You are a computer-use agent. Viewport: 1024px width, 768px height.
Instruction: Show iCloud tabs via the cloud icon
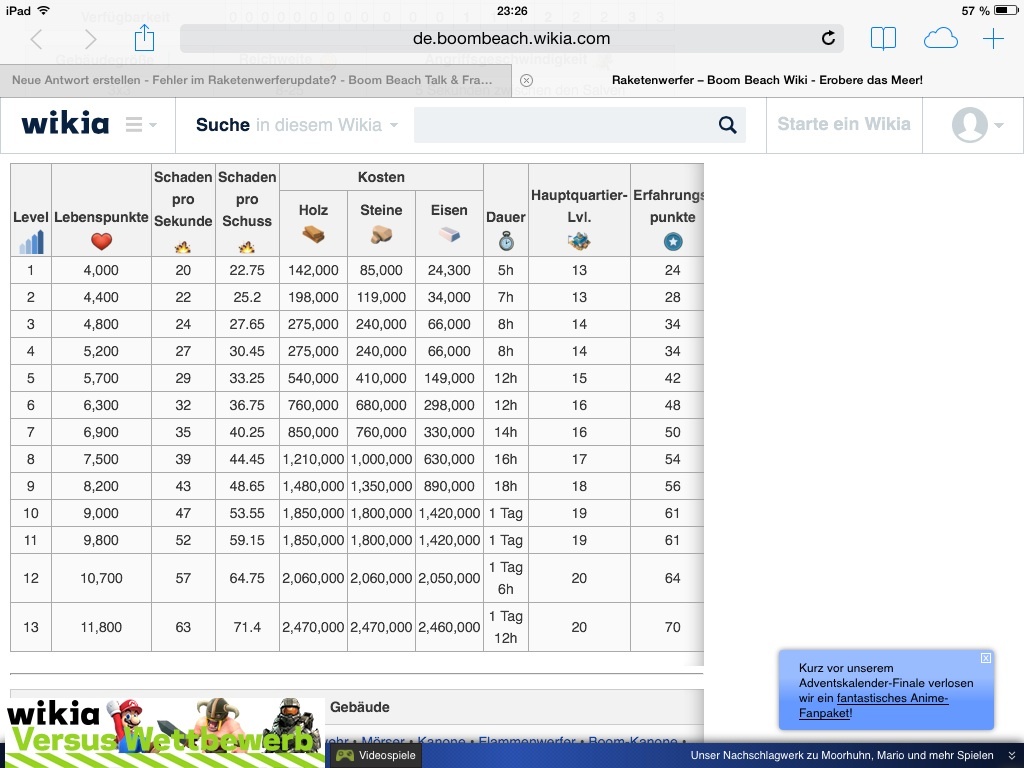(940, 39)
